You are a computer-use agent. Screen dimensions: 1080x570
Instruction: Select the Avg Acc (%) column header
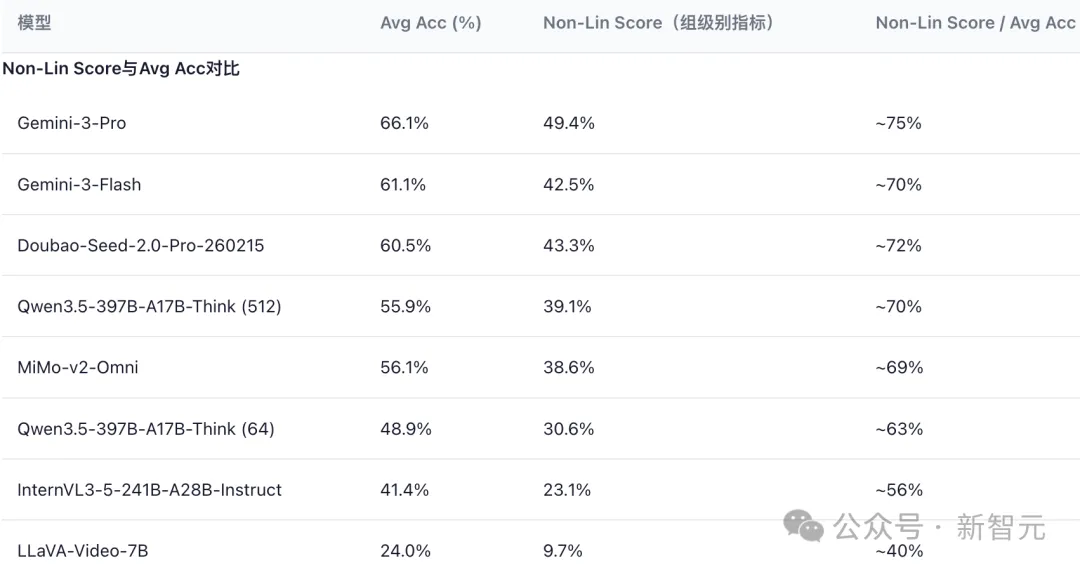pos(431,22)
